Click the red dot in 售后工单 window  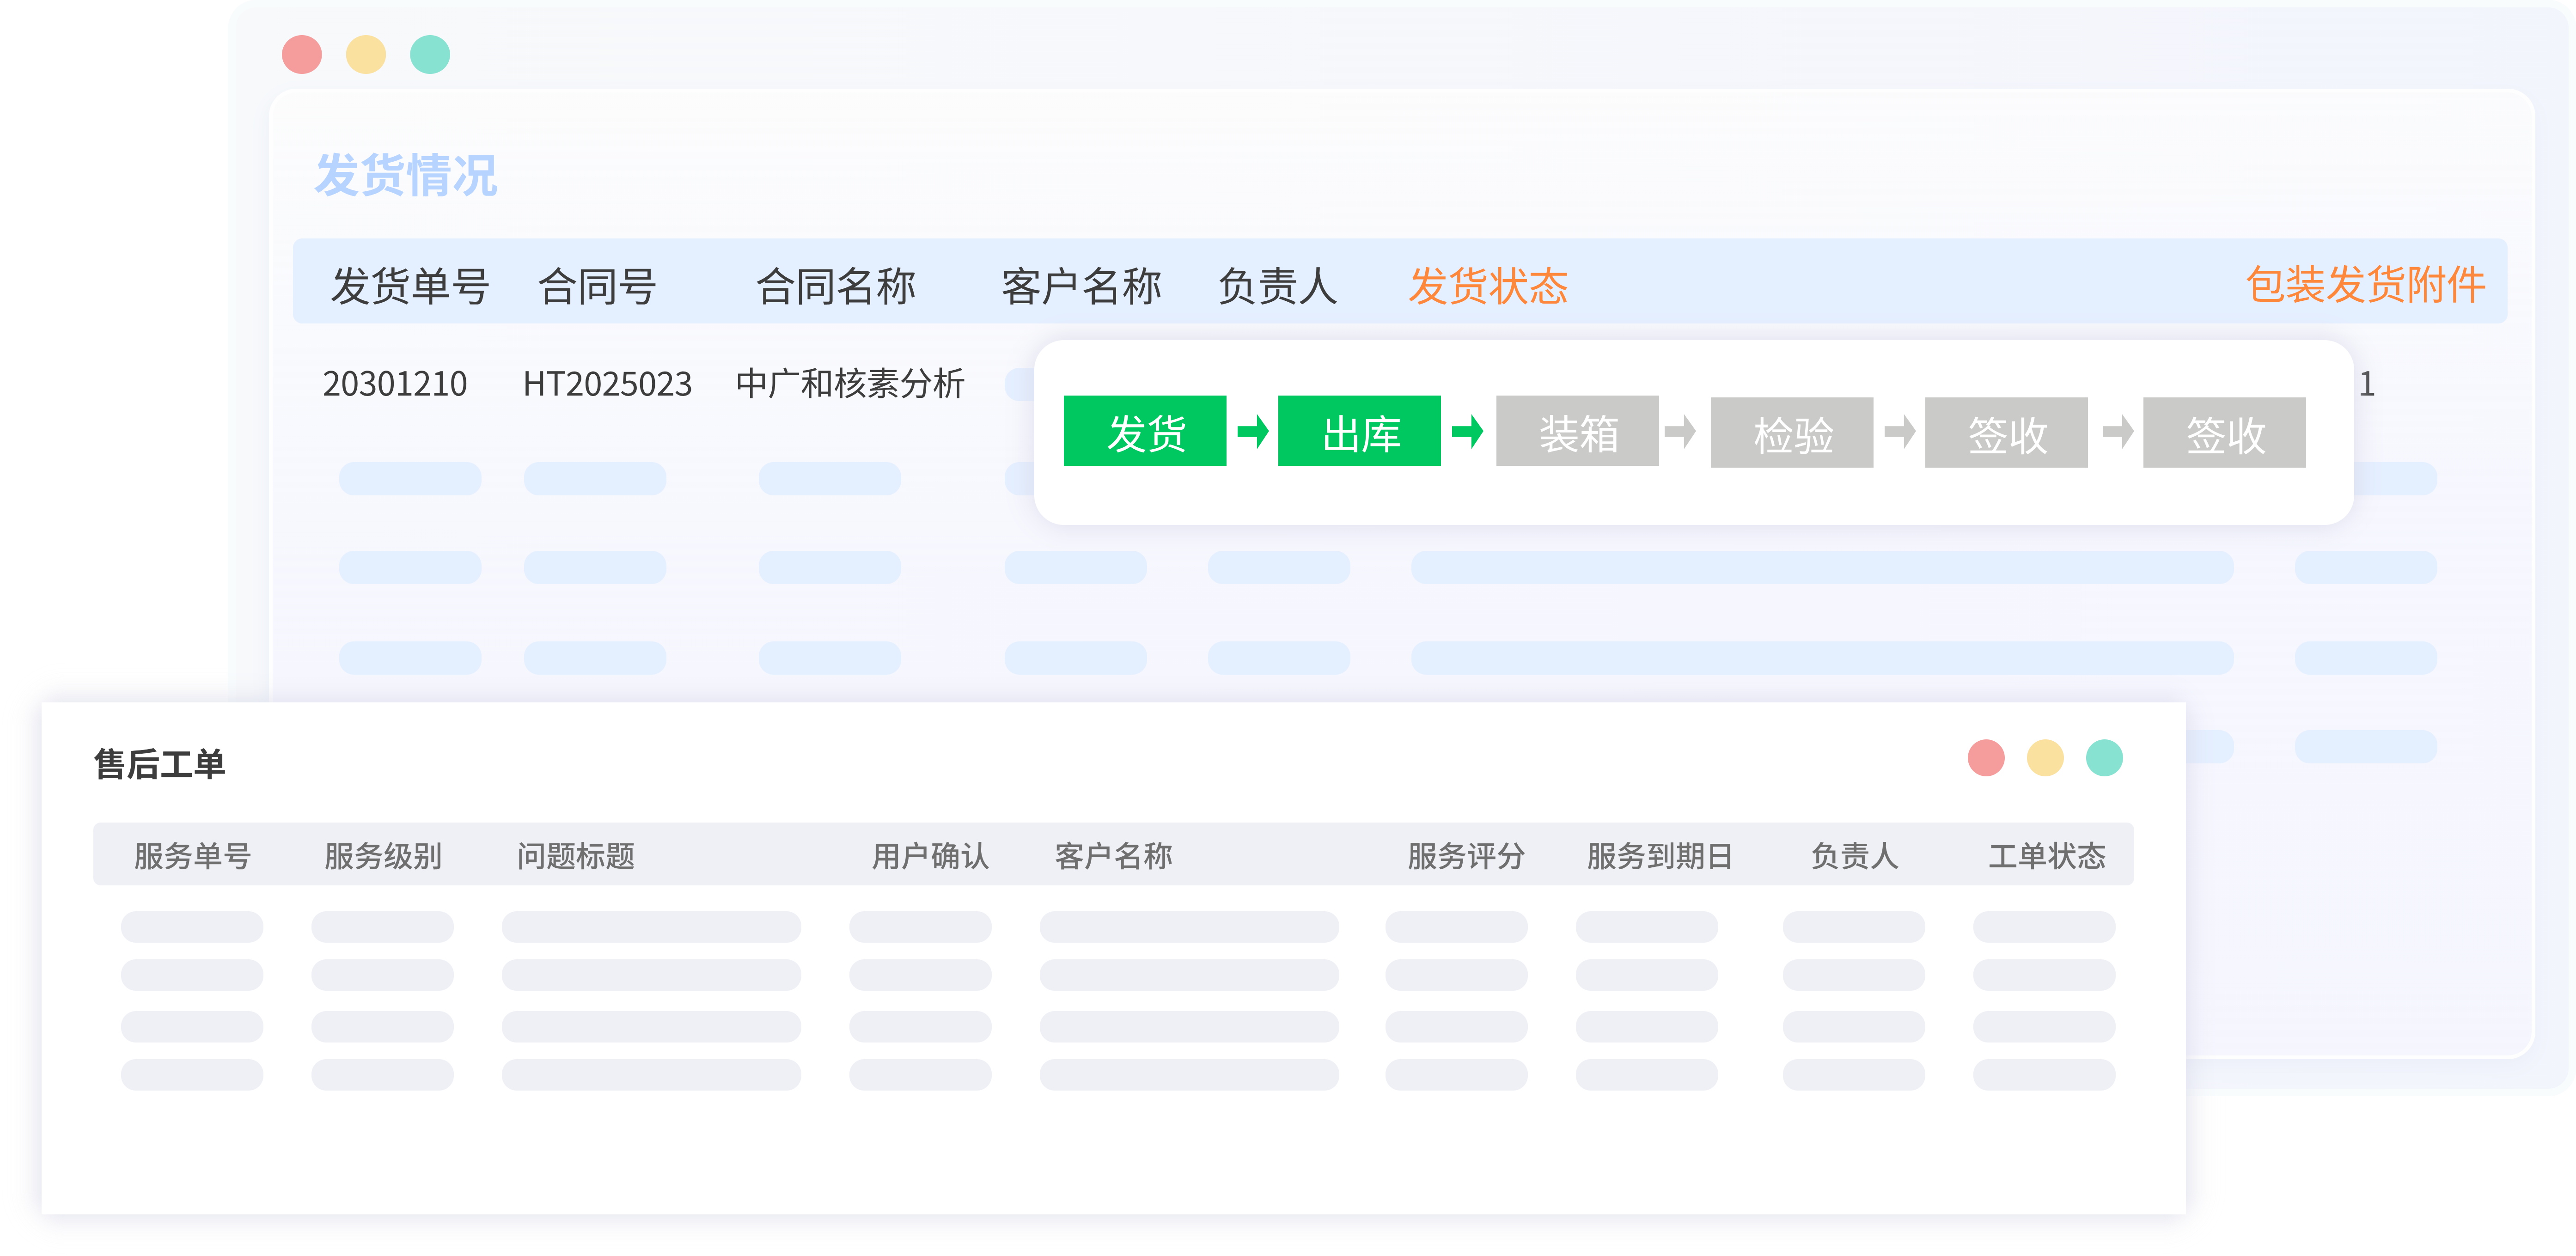pos(1986,758)
